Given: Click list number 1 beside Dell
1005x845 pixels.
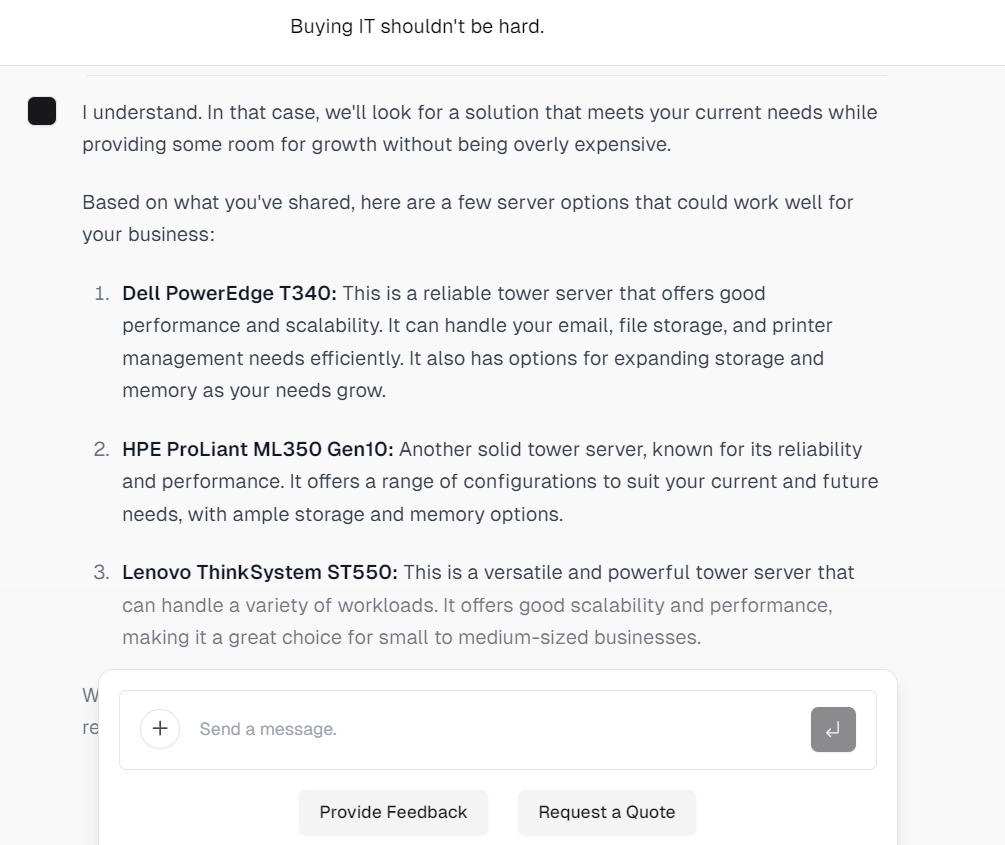Looking at the screenshot, I should tap(101, 293).
